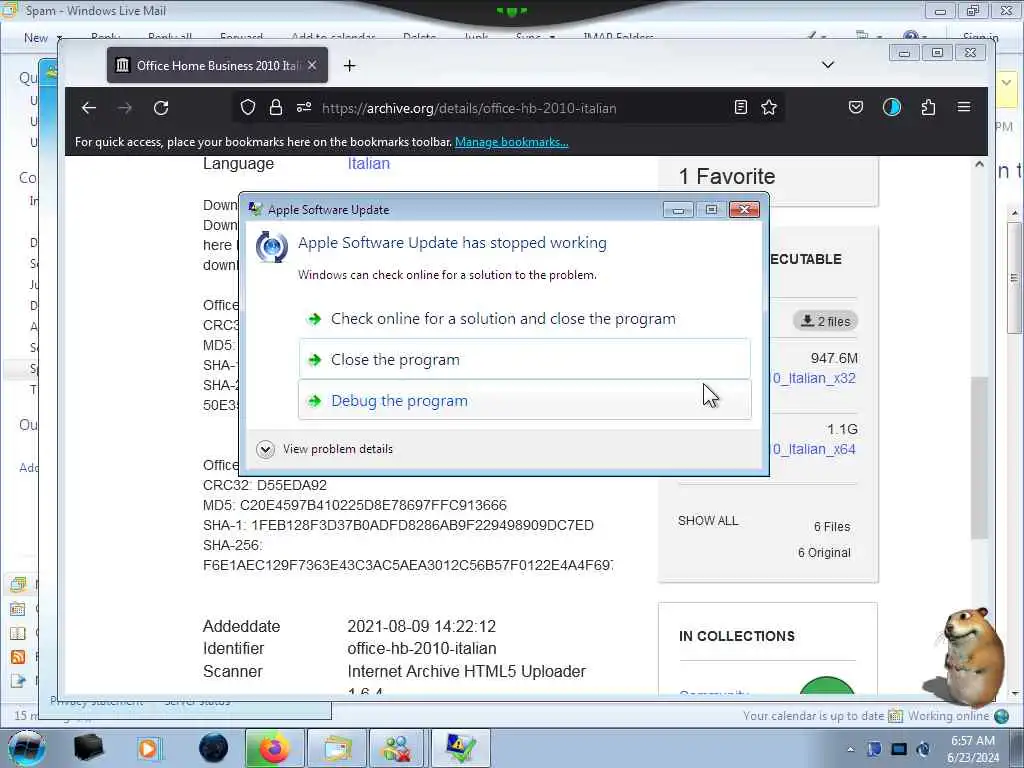Close the Office Home Business 2010 tab
The width and height of the screenshot is (1024, 768).
pos(312,65)
